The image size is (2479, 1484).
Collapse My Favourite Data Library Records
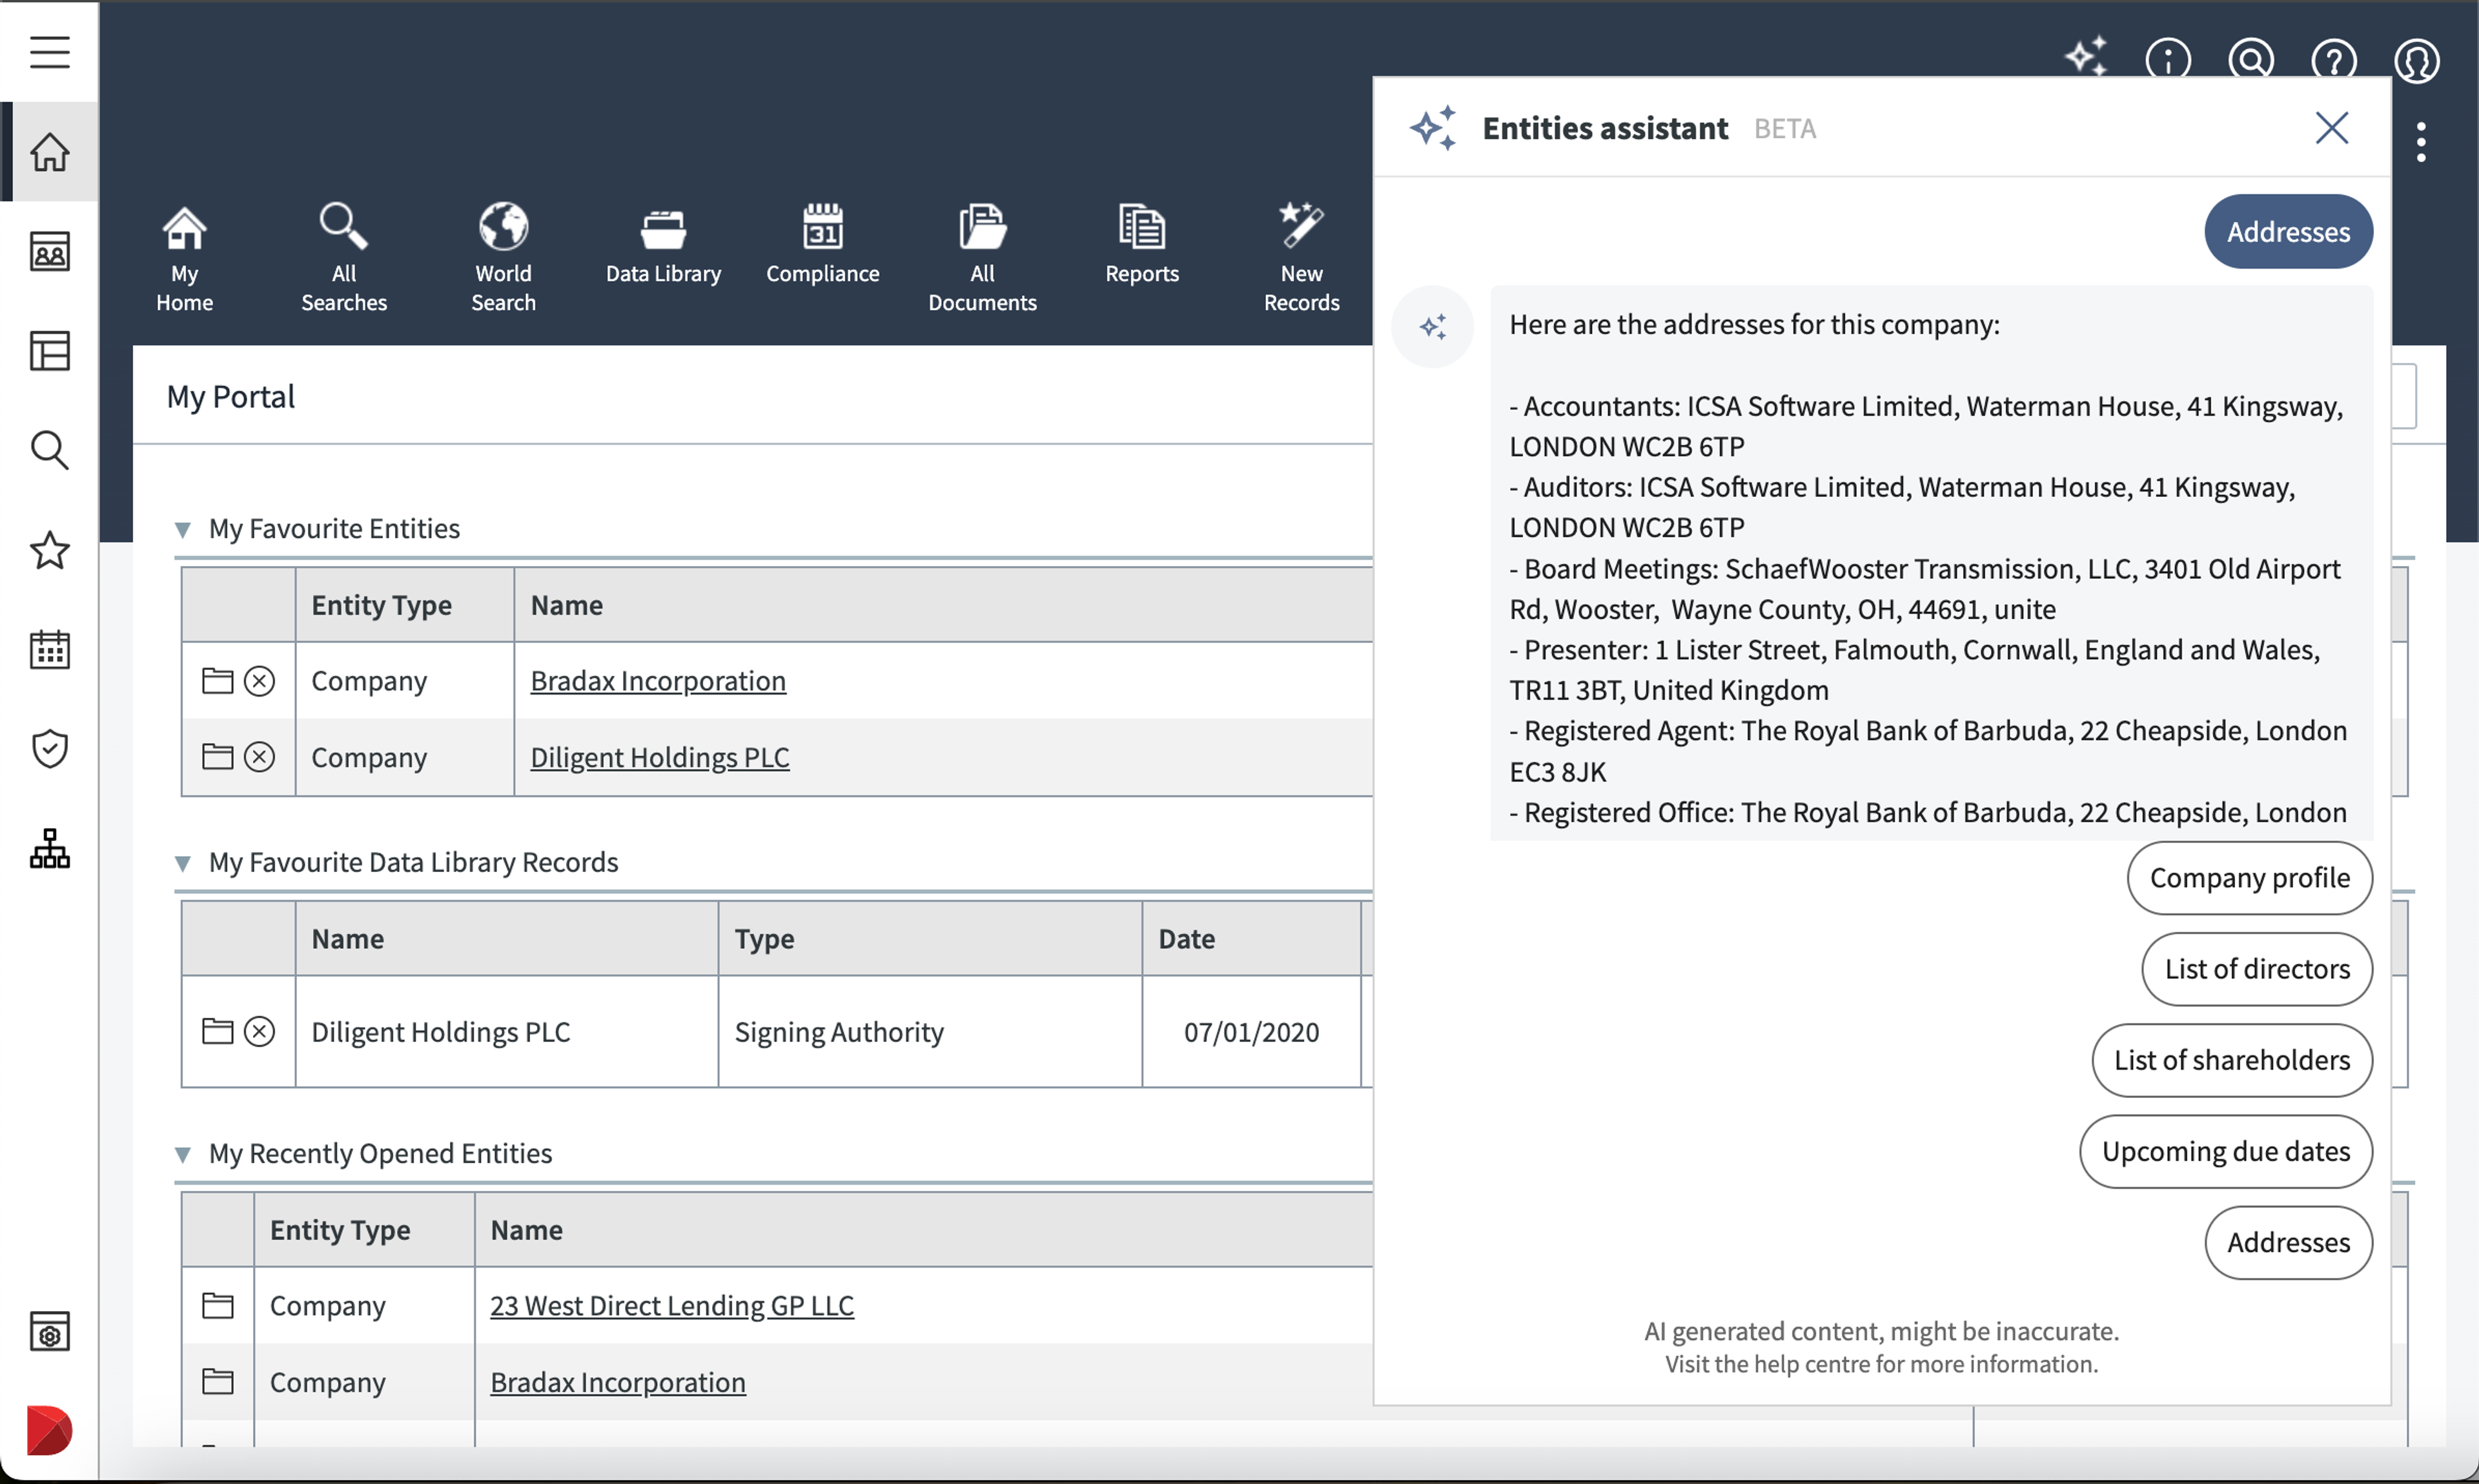click(182, 863)
